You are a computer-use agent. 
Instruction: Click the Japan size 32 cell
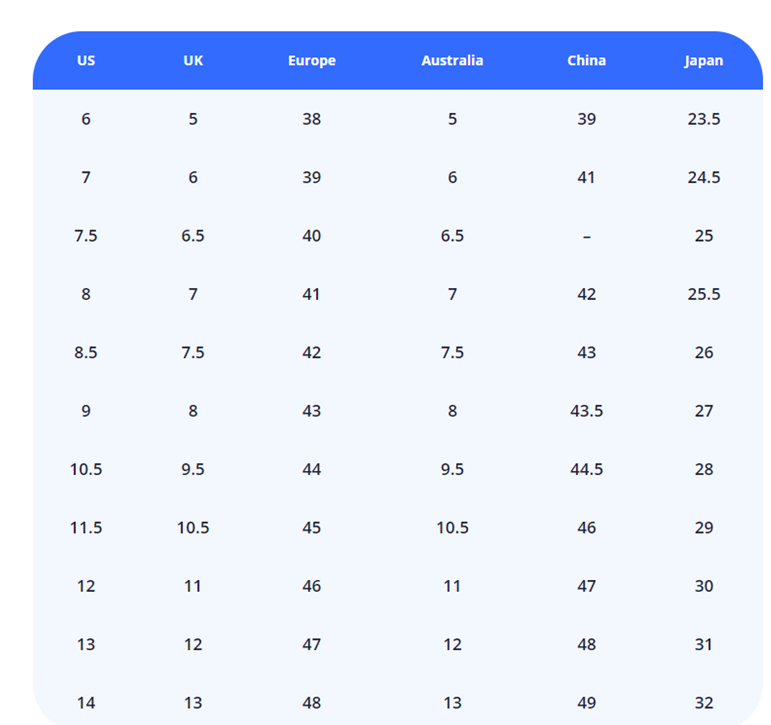(x=704, y=703)
